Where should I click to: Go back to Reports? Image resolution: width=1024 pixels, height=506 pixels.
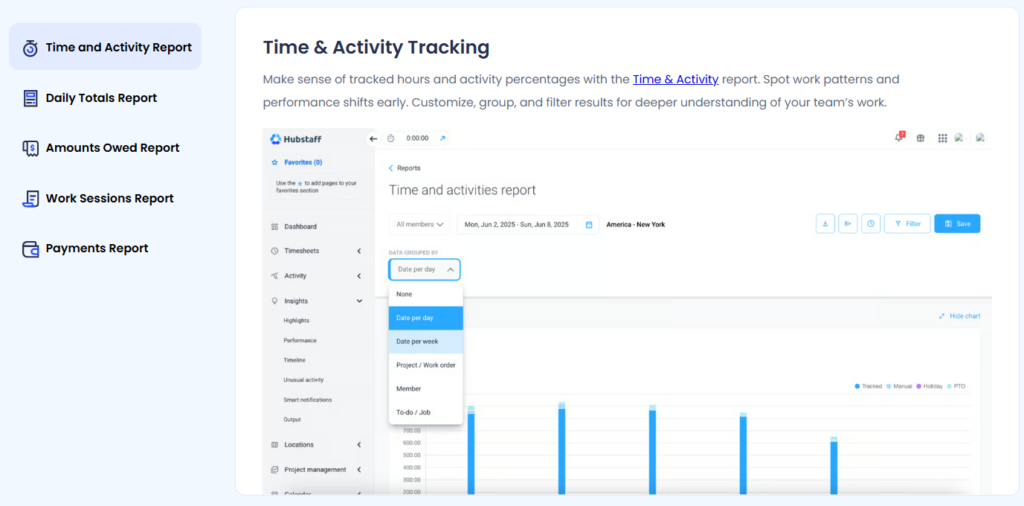click(x=405, y=168)
